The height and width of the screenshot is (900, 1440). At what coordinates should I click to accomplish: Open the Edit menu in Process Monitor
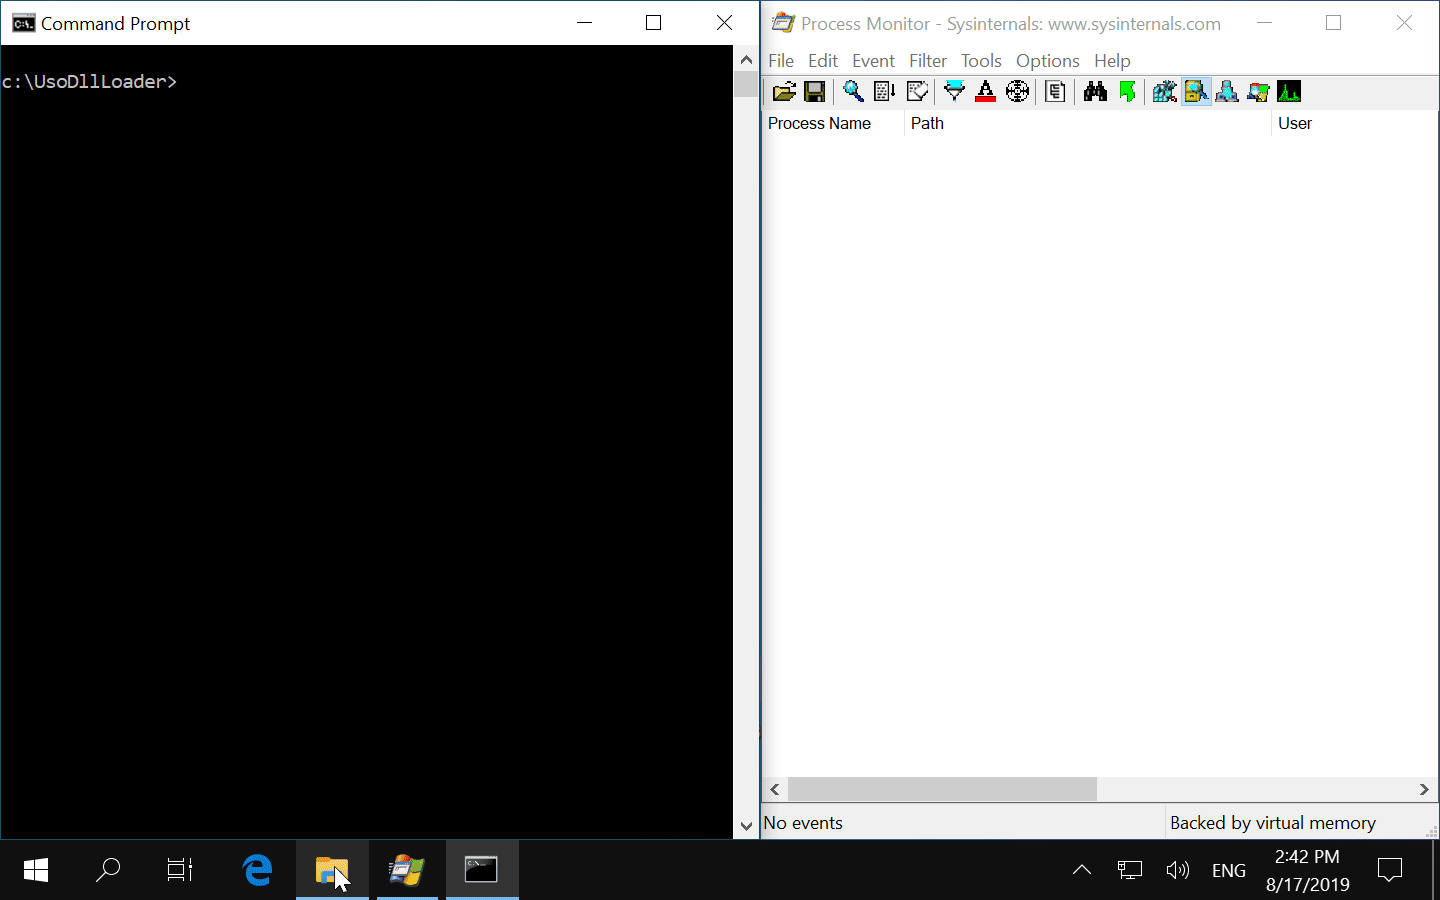[823, 61]
